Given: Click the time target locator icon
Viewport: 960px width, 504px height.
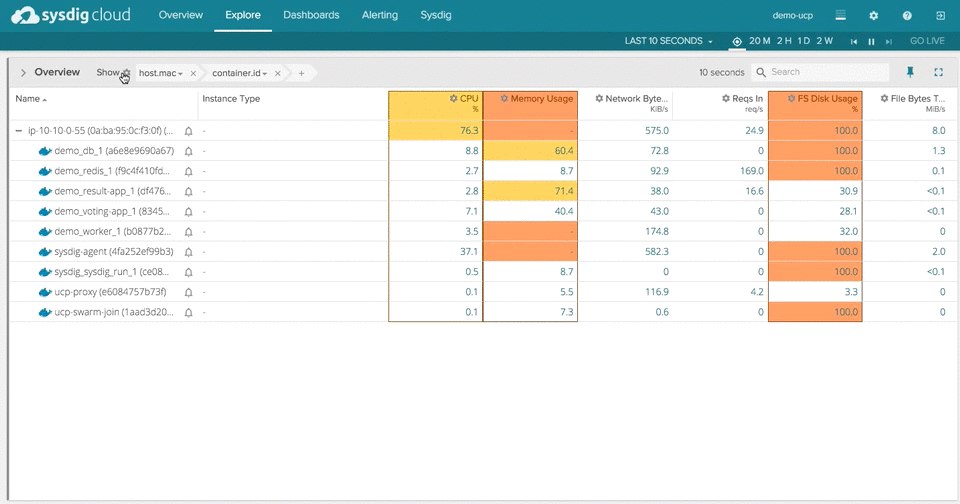Looking at the screenshot, I should tap(737, 41).
